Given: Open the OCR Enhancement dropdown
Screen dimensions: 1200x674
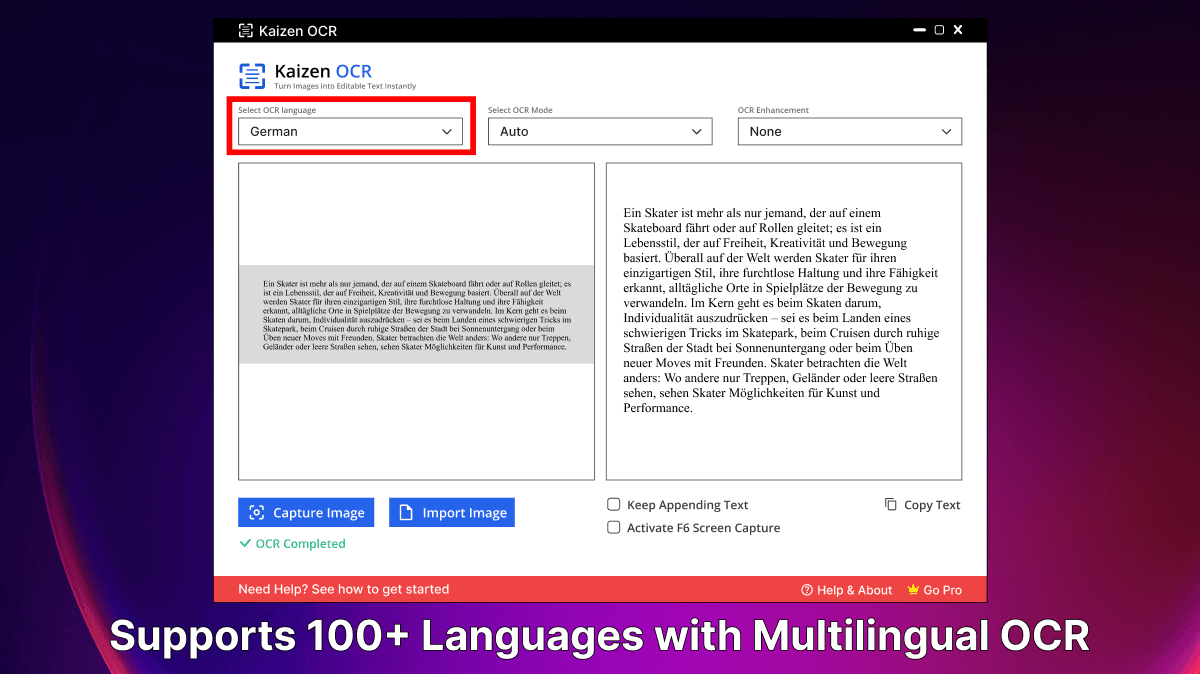Looking at the screenshot, I should (x=849, y=131).
